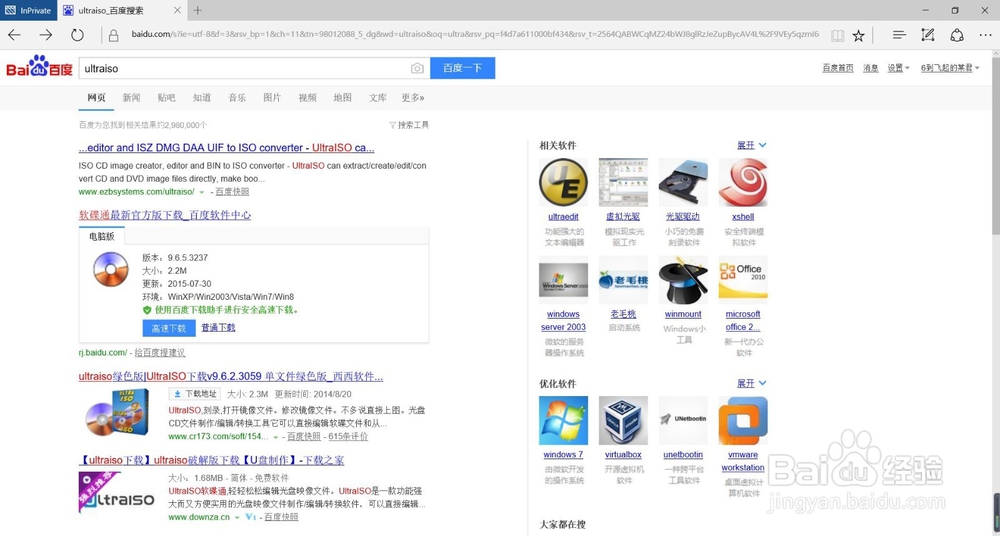
Task: Switch to 新闻 search tab
Action: (x=131, y=98)
